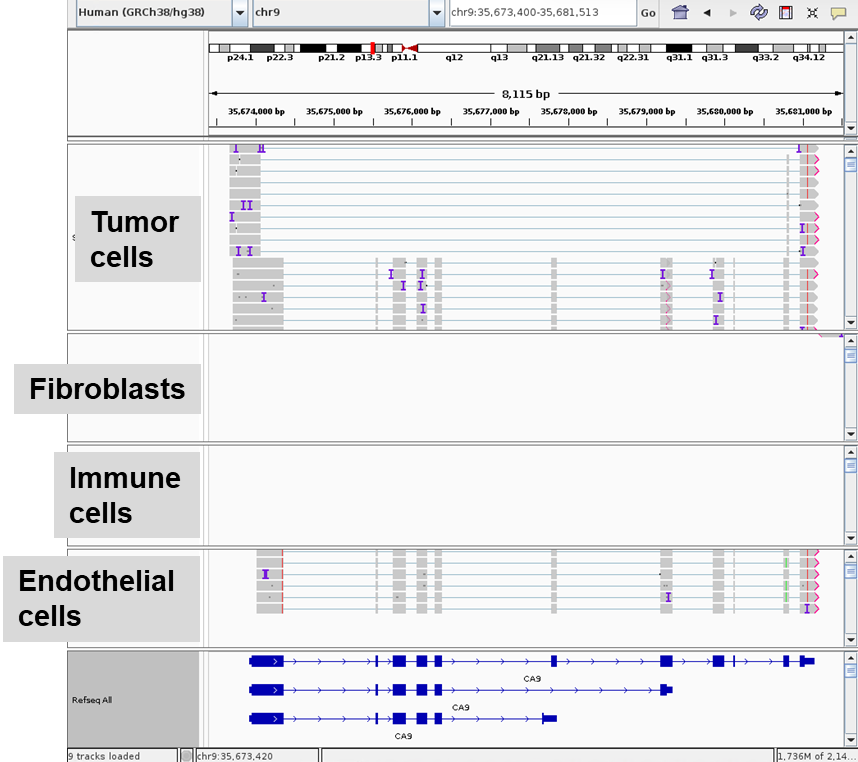This screenshot has width=858, height=762.
Task: Click the Home icon in the toolbar
Action: pyautogui.click(x=681, y=13)
